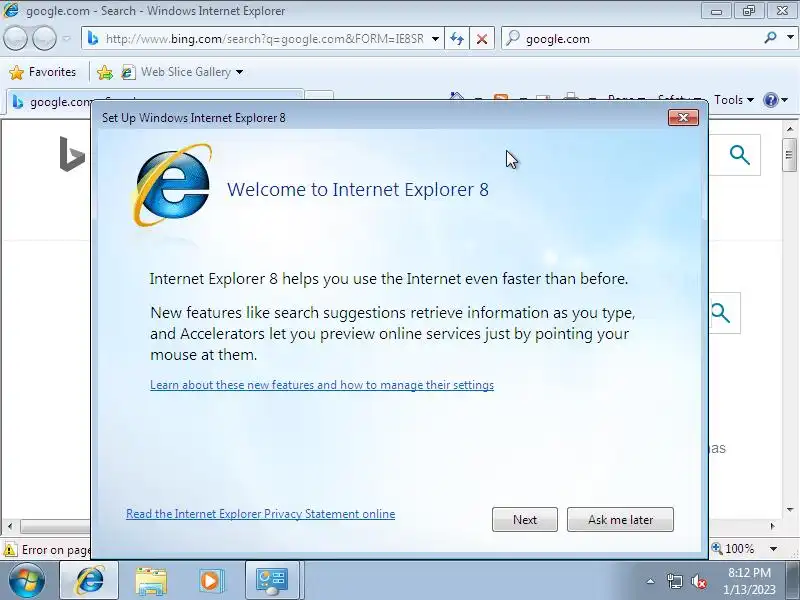Click the Refresh page icon
Image resolution: width=800 pixels, height=600 pixels.
click(457, 39)
